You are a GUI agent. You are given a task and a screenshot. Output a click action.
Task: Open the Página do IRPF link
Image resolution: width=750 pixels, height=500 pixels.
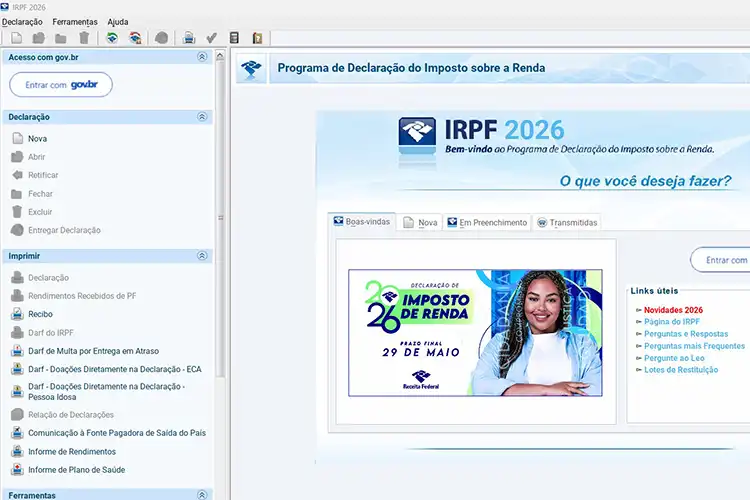point(672,322)
